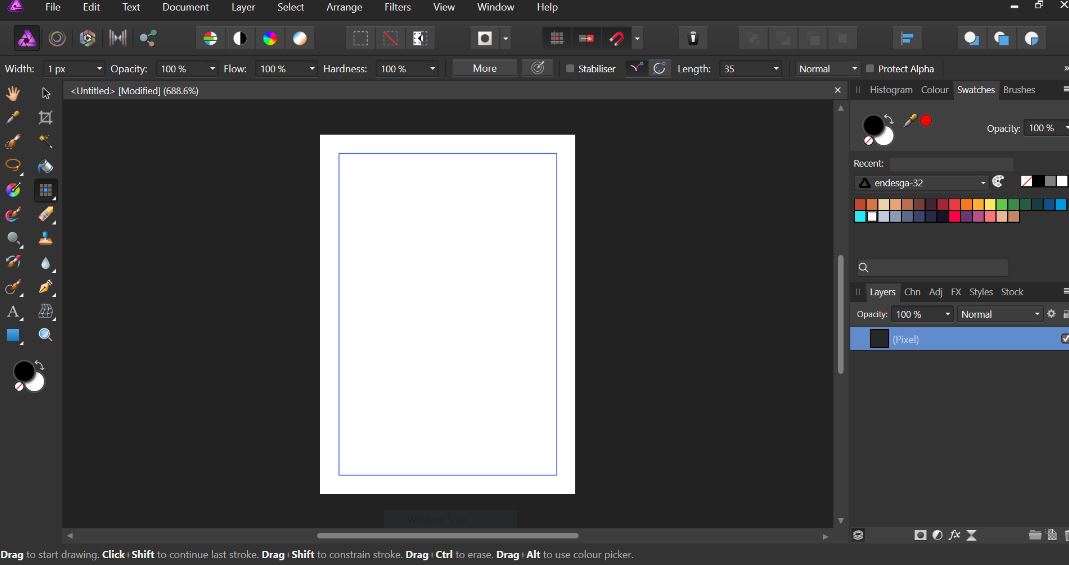Switch to Develop Persona

click(x=87, y=38)
